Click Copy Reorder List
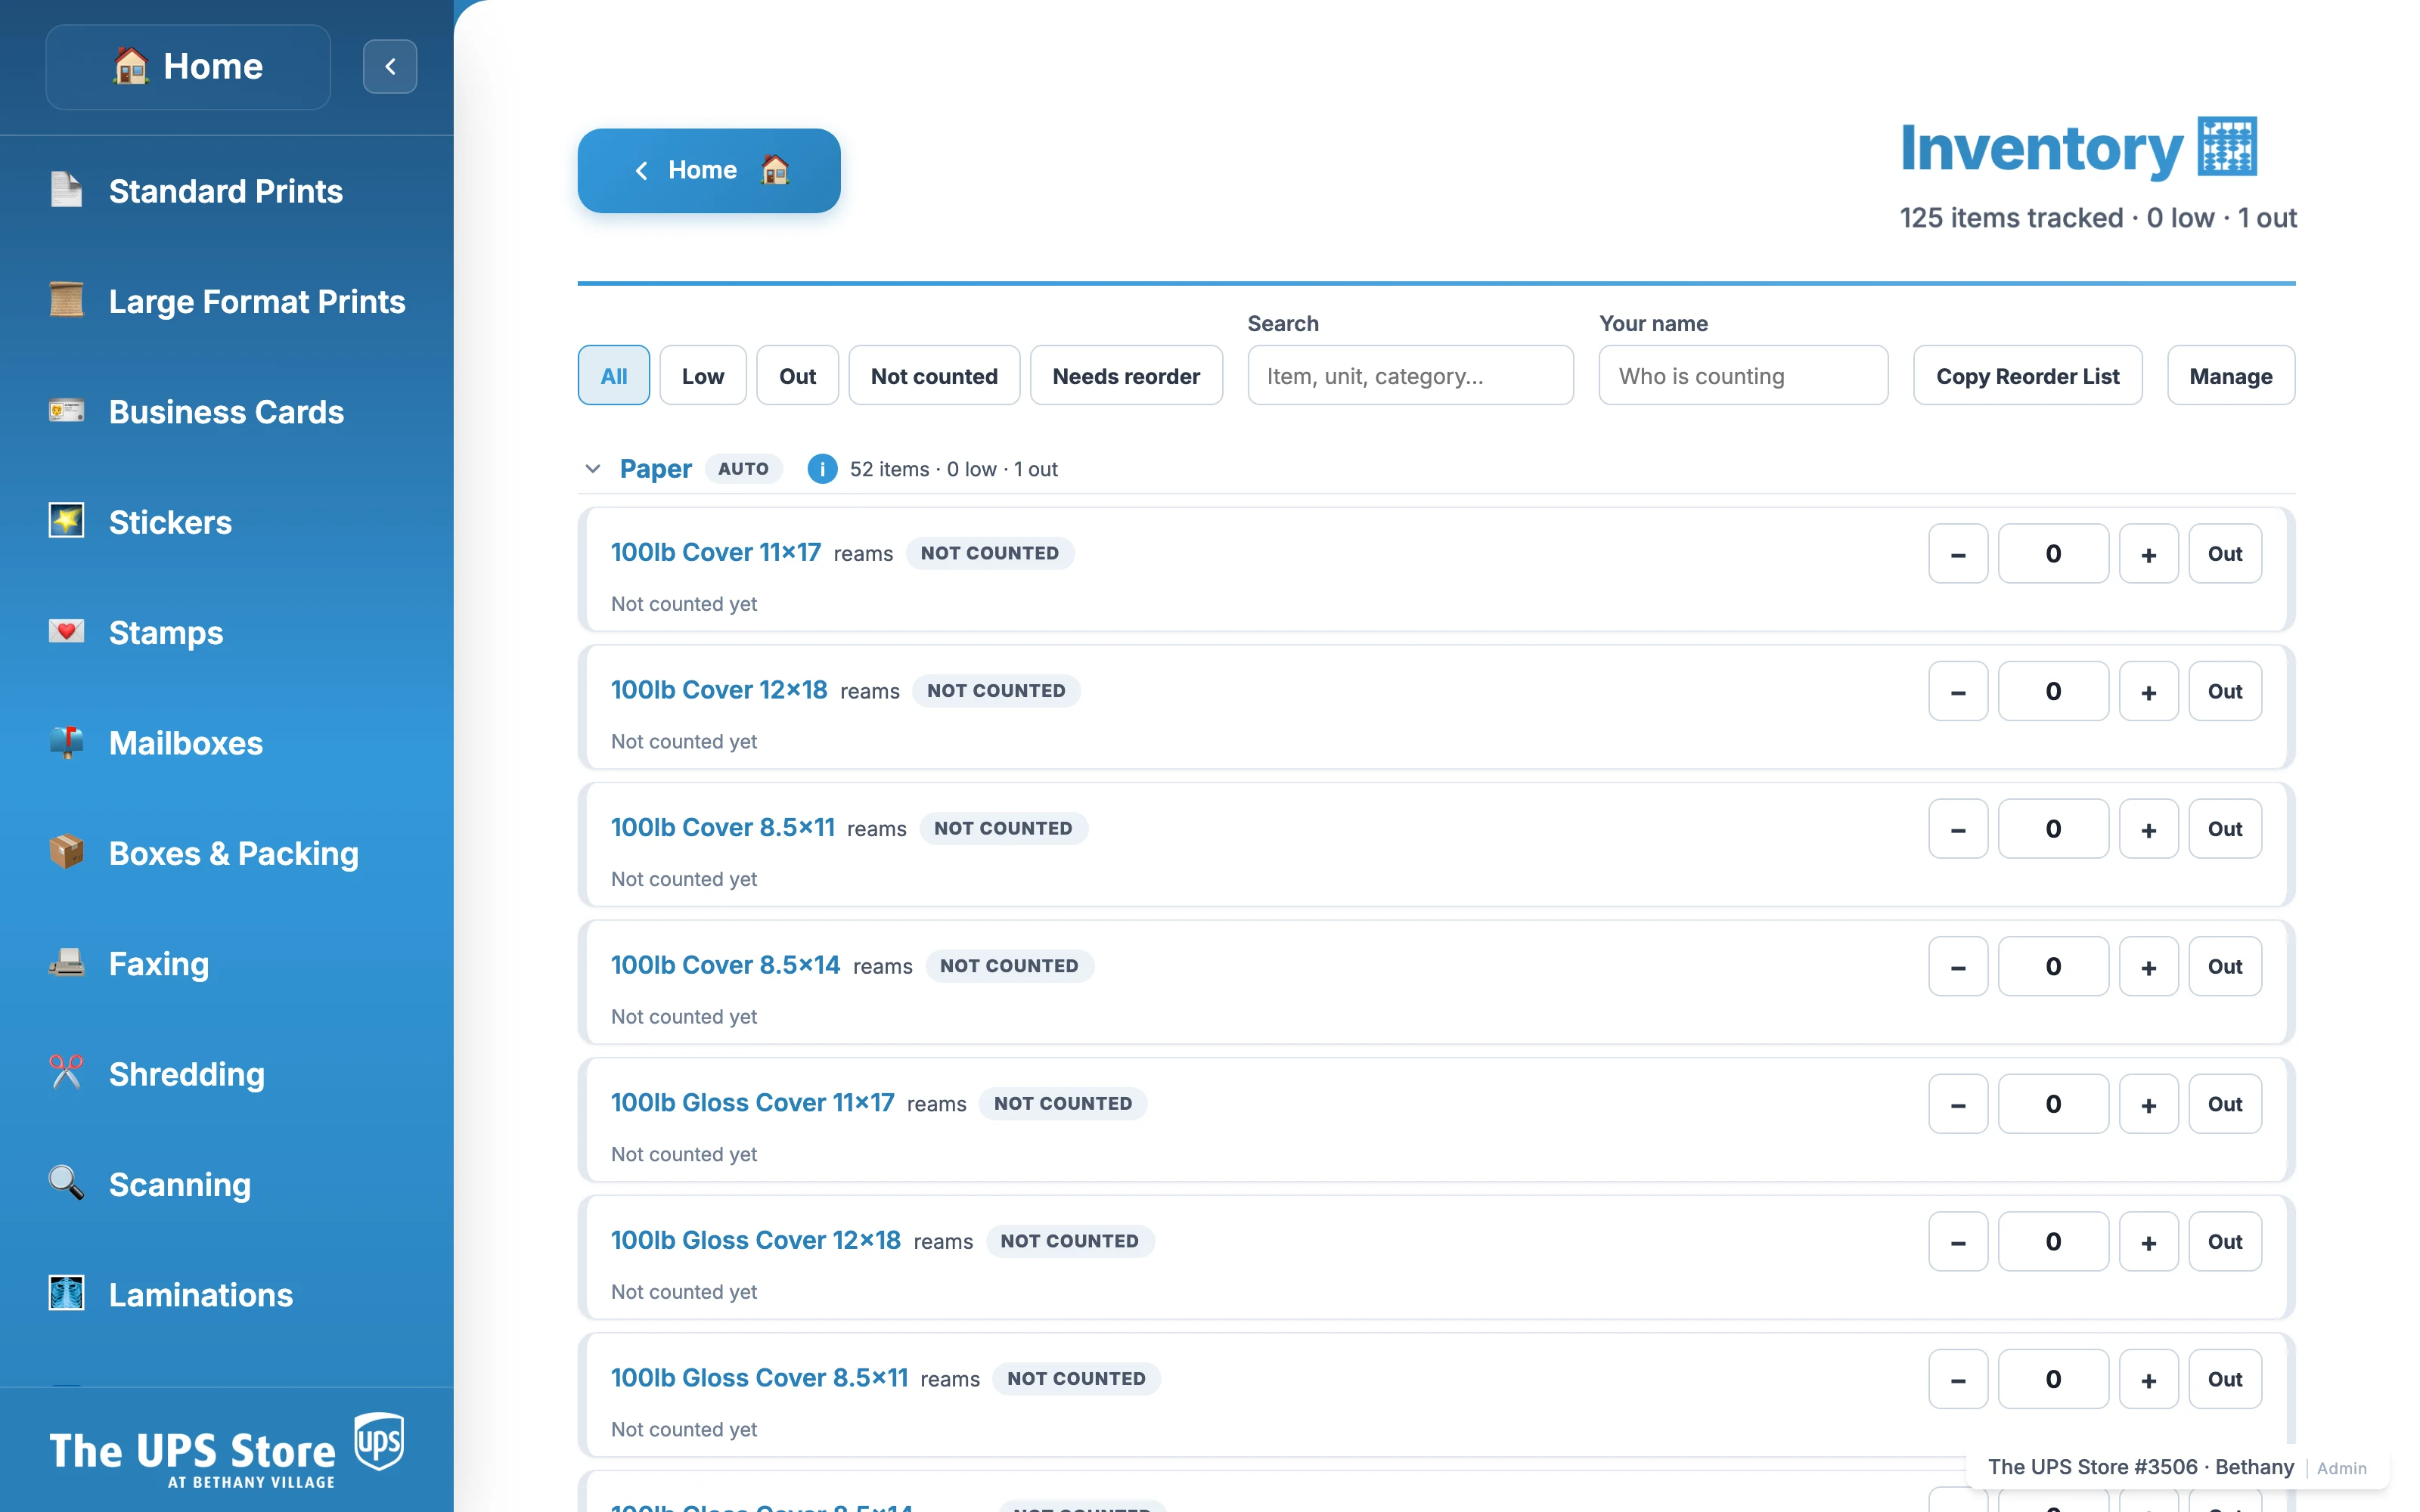This screenshot has width=2420, height=1512. [2027, 375]
